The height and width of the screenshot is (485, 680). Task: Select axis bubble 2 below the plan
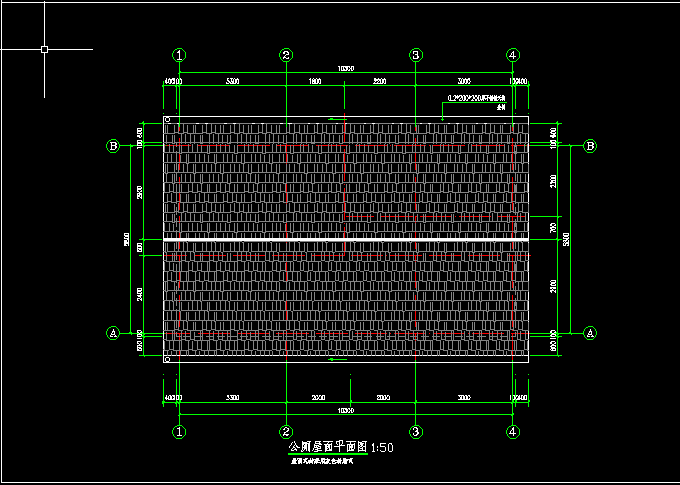point(286,432)
